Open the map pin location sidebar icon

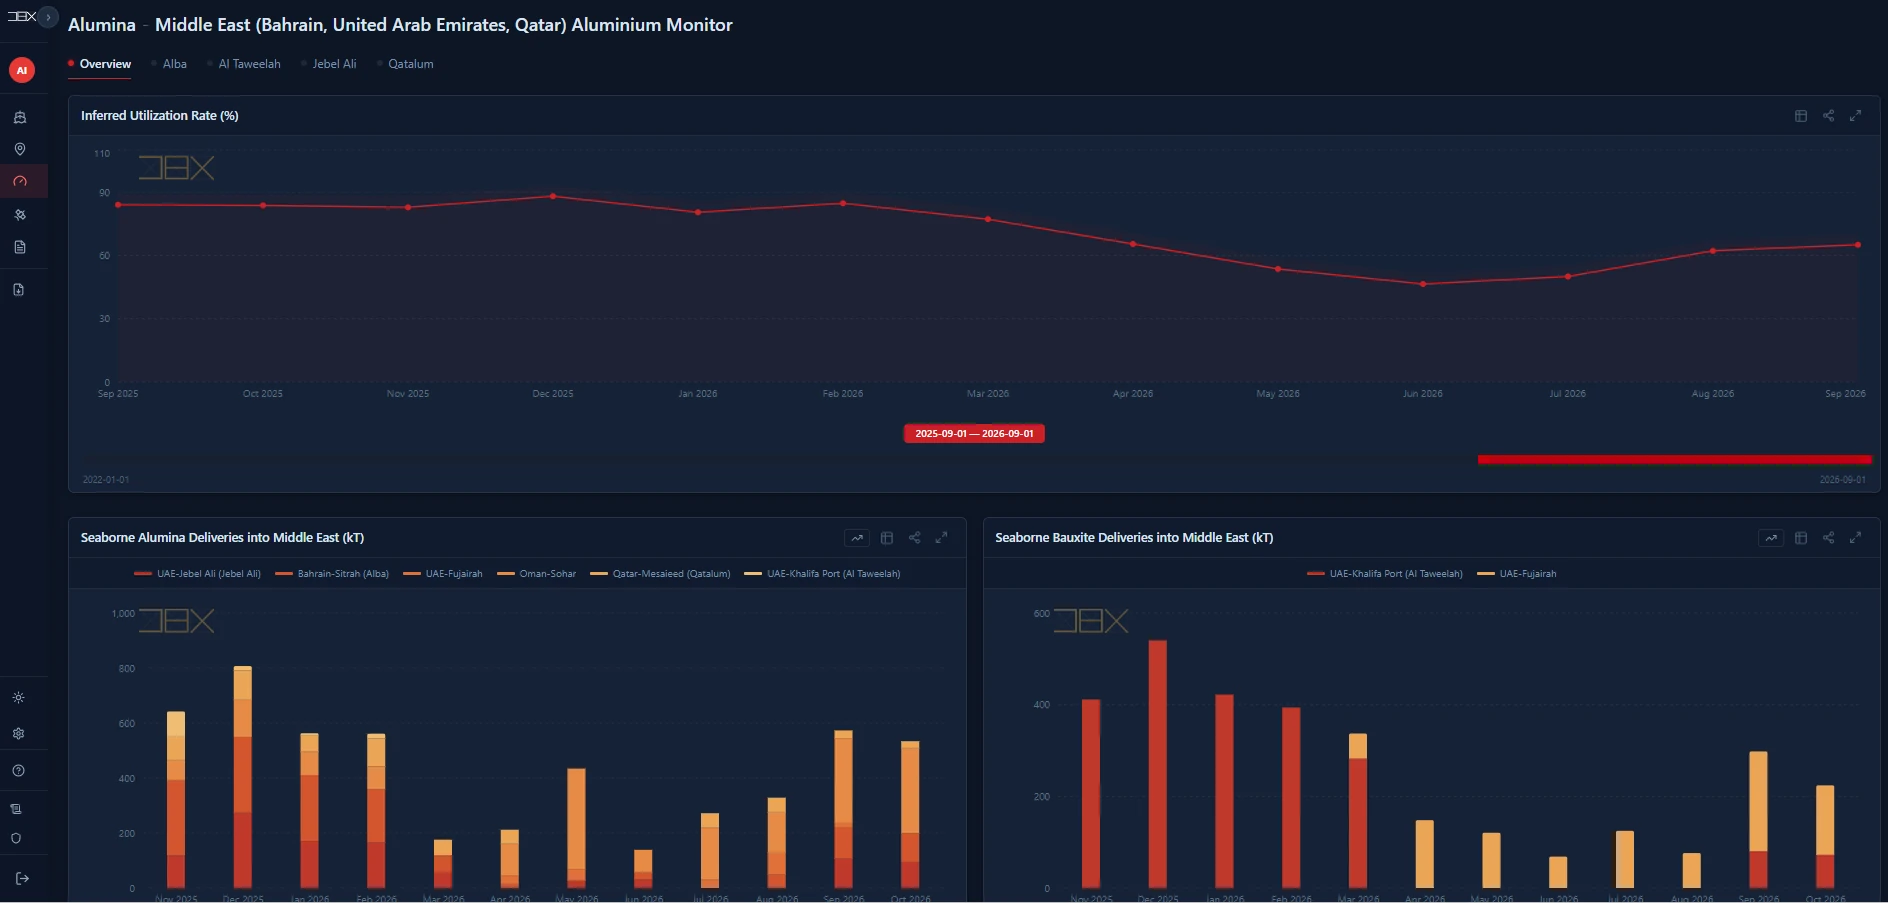(x=19, y=149)
